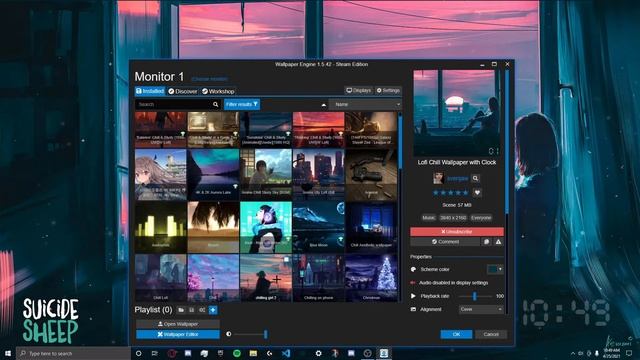640x360 pixels.
Task: Click the taskbar Settings gear icon
Action: (318, 353)
